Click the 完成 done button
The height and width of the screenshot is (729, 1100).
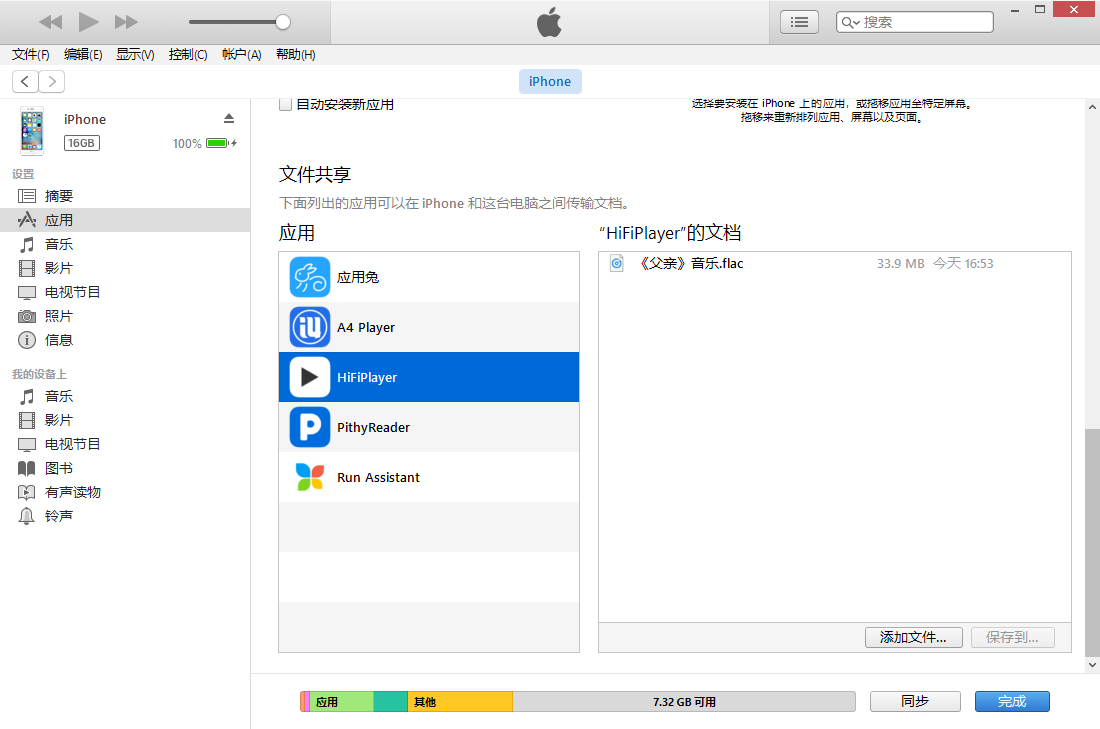(1012, 701)
